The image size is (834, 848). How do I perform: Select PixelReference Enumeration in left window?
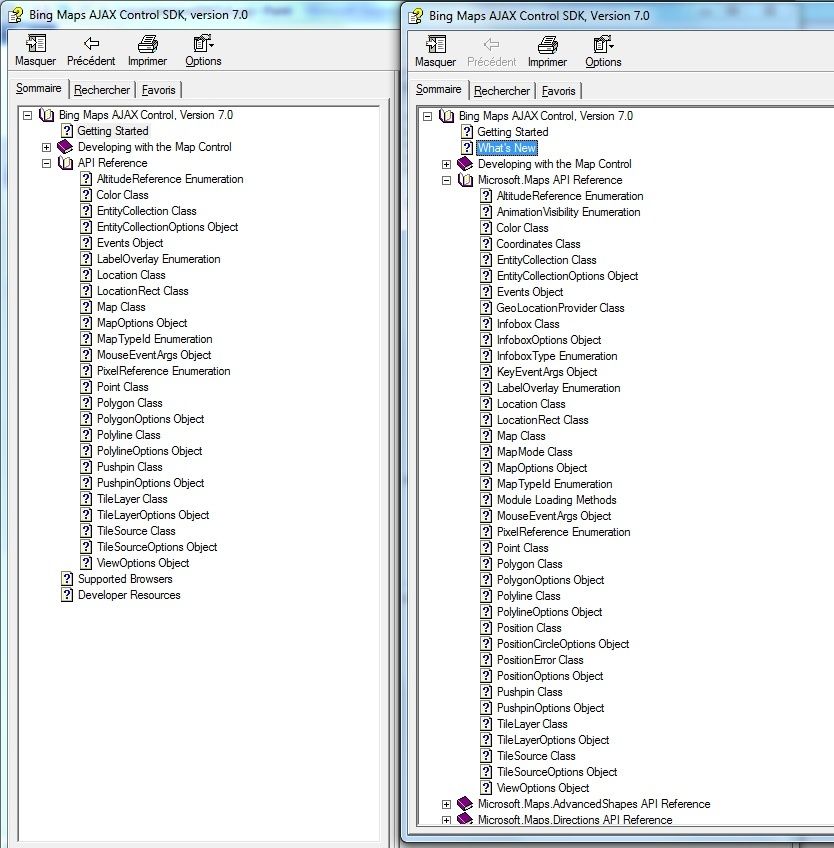click(163, 371)
